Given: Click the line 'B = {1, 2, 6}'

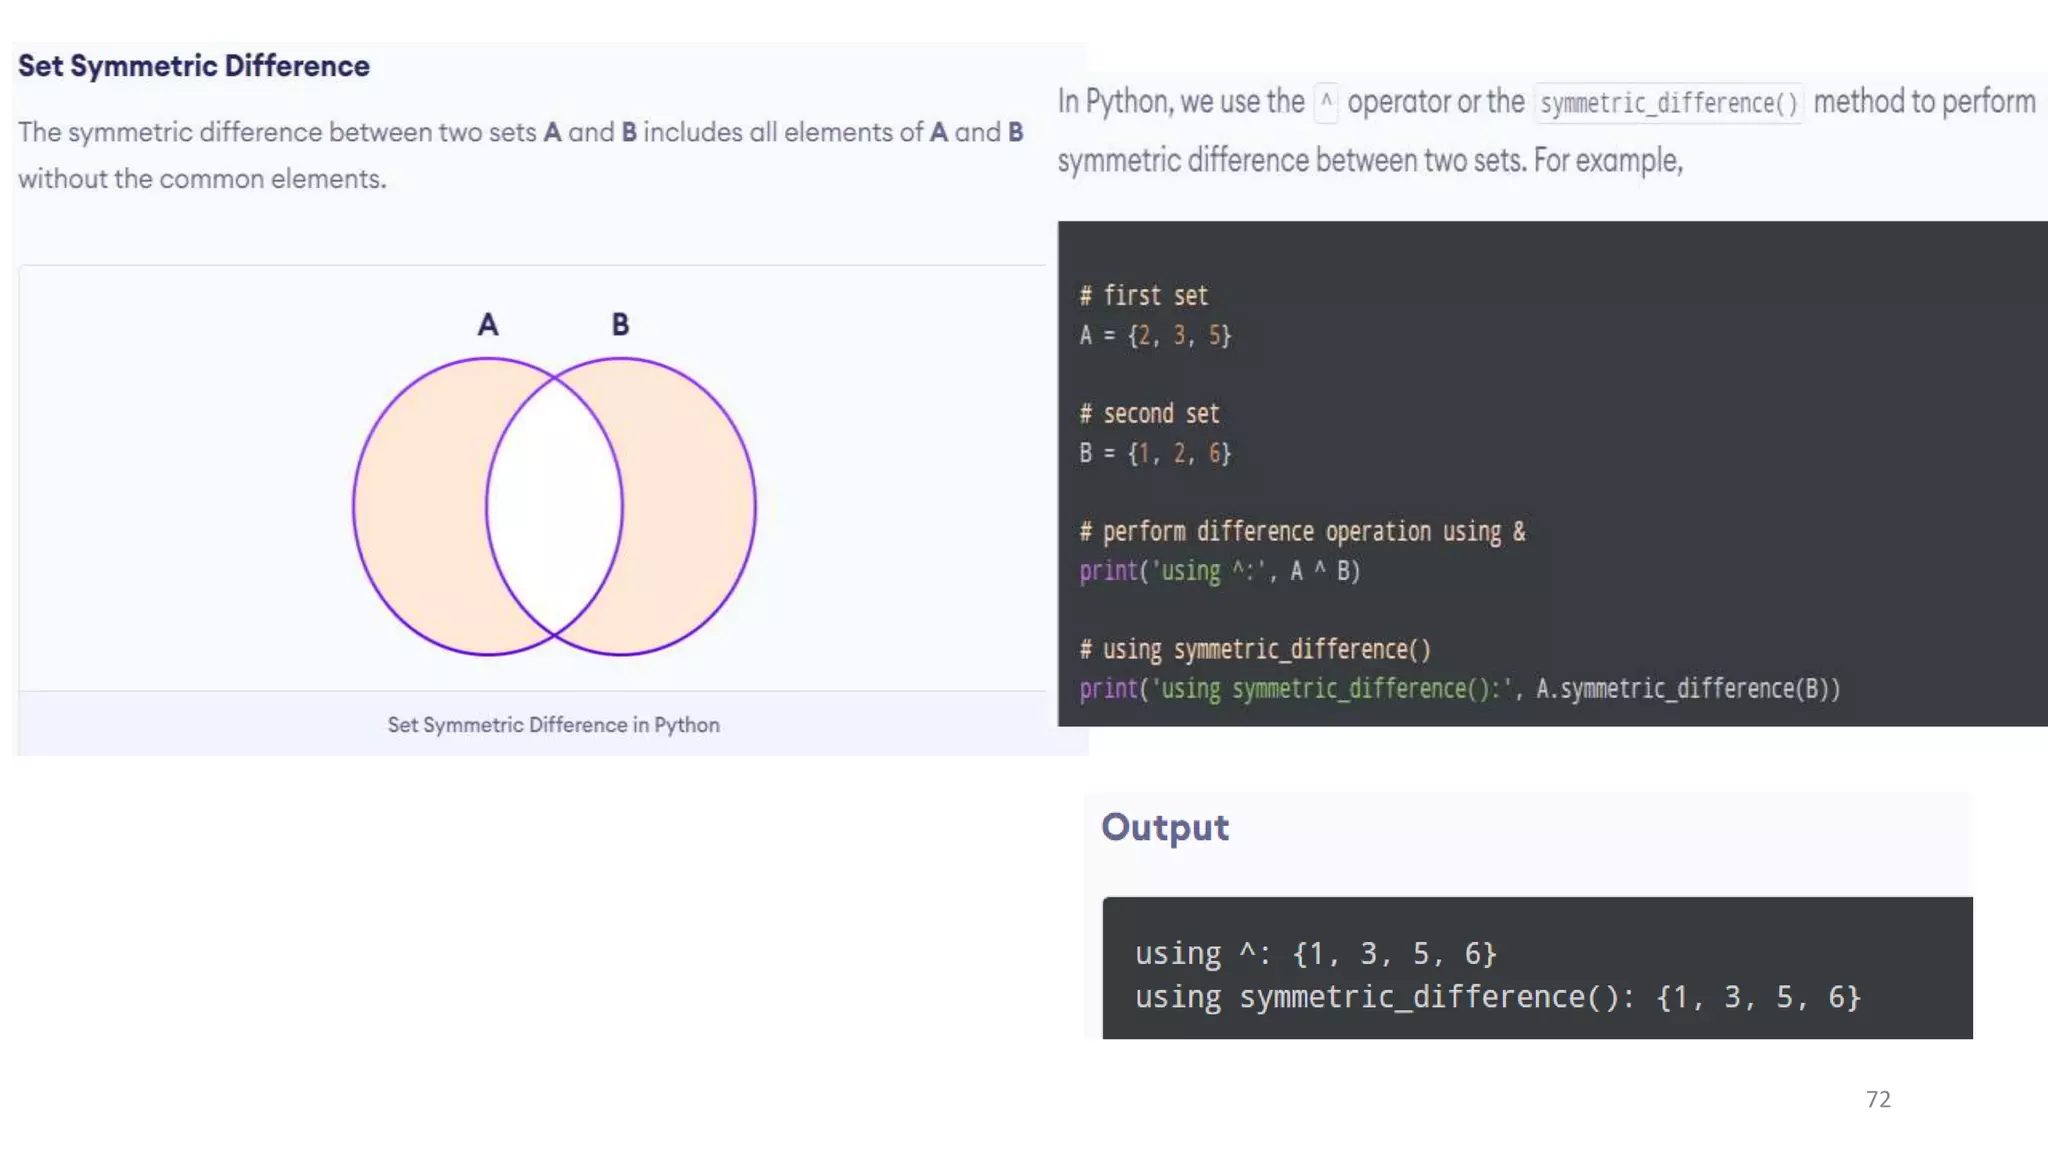Looking at the screenshot, I should tap(1155, 453).
